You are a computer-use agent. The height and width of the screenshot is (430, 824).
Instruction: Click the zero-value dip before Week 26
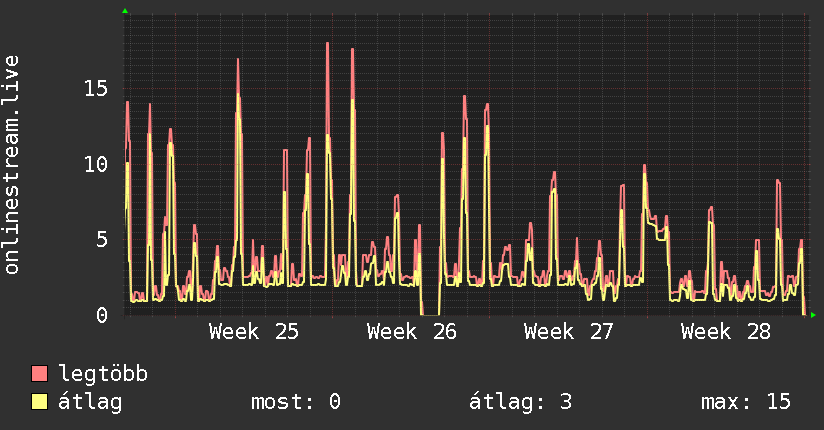coord(430,314)
